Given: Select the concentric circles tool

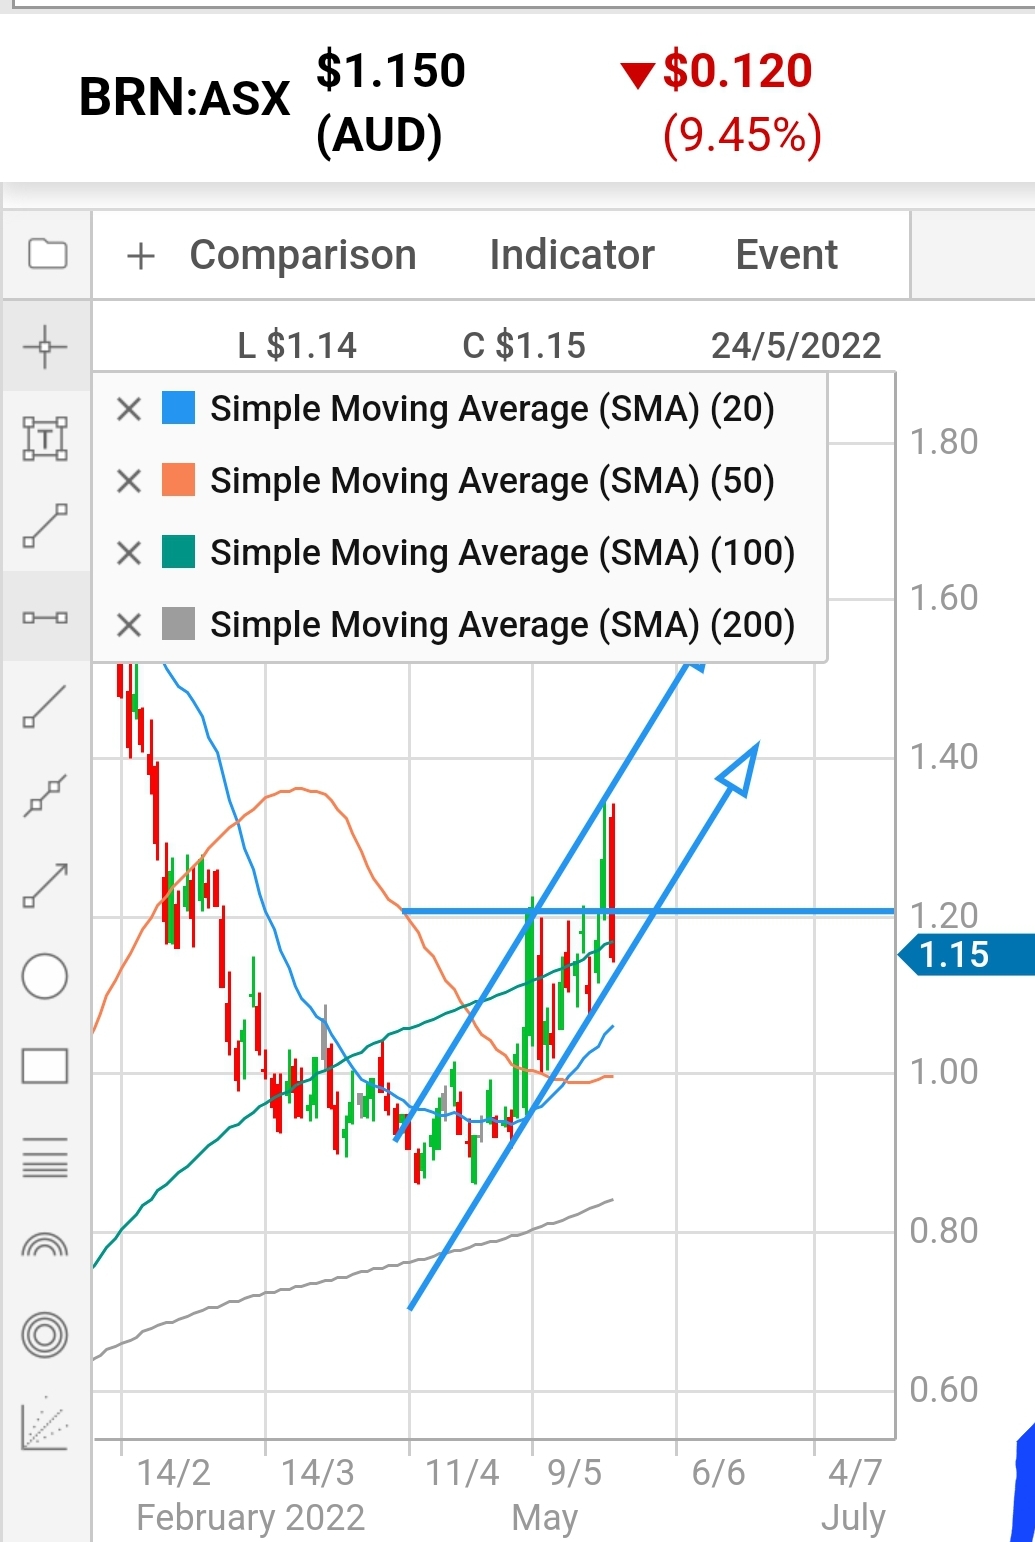Looking at the screenshot, I should [45, 1335].
